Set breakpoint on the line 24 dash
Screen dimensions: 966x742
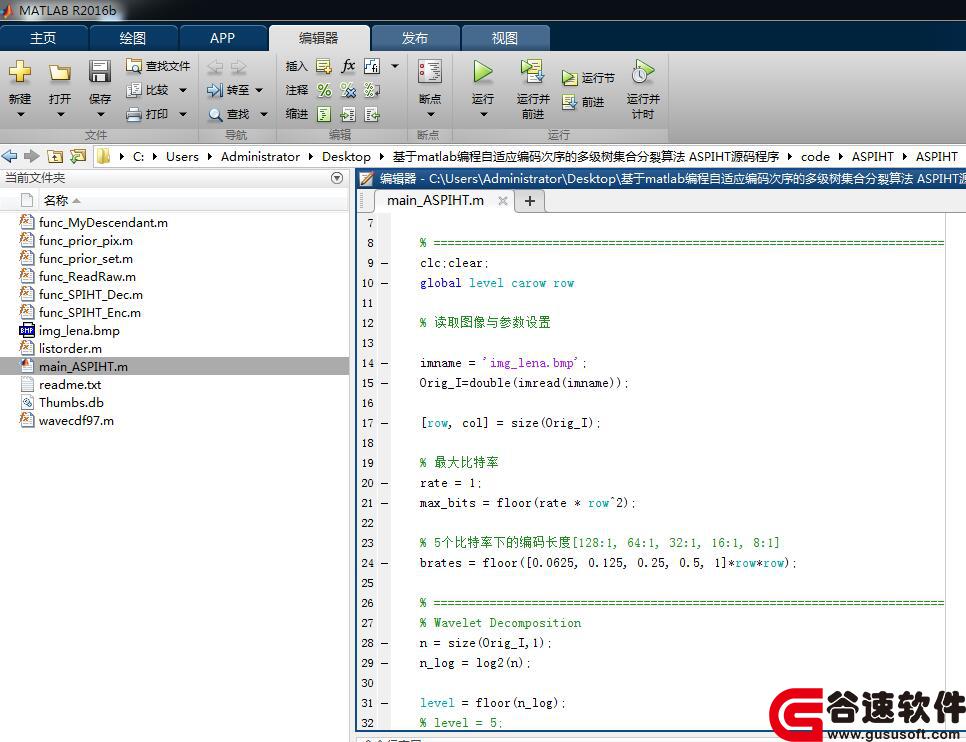[x=384, y=563]
